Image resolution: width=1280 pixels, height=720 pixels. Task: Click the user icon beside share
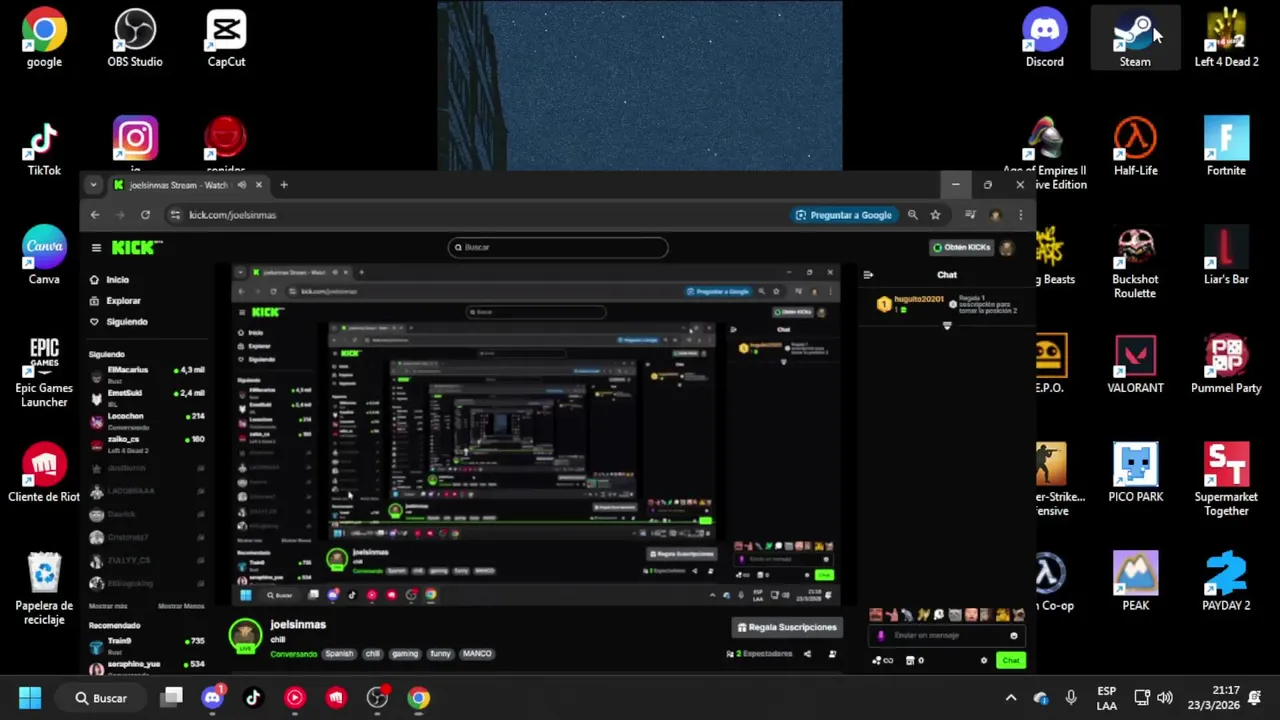pos(832,654)
